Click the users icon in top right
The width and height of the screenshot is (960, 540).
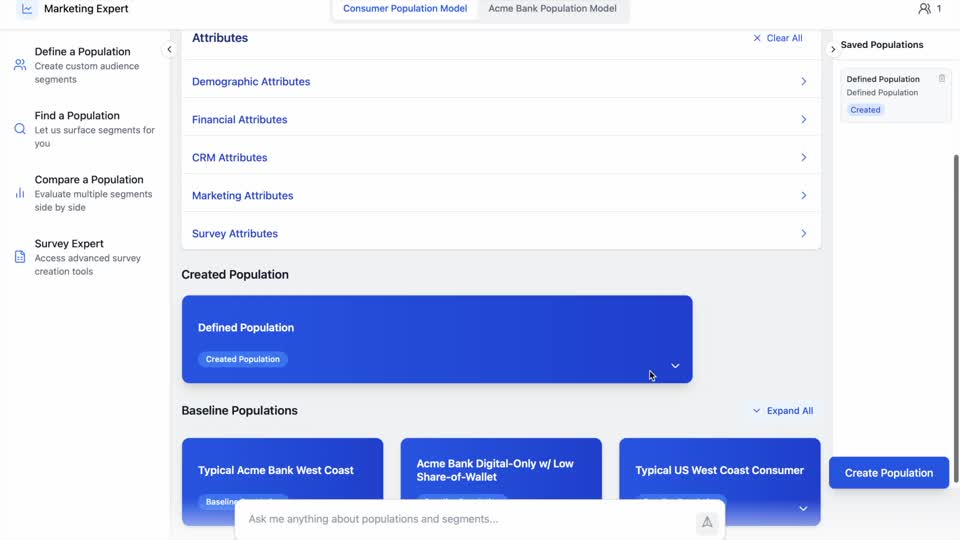pyautogui.click(x=924, y=9)
